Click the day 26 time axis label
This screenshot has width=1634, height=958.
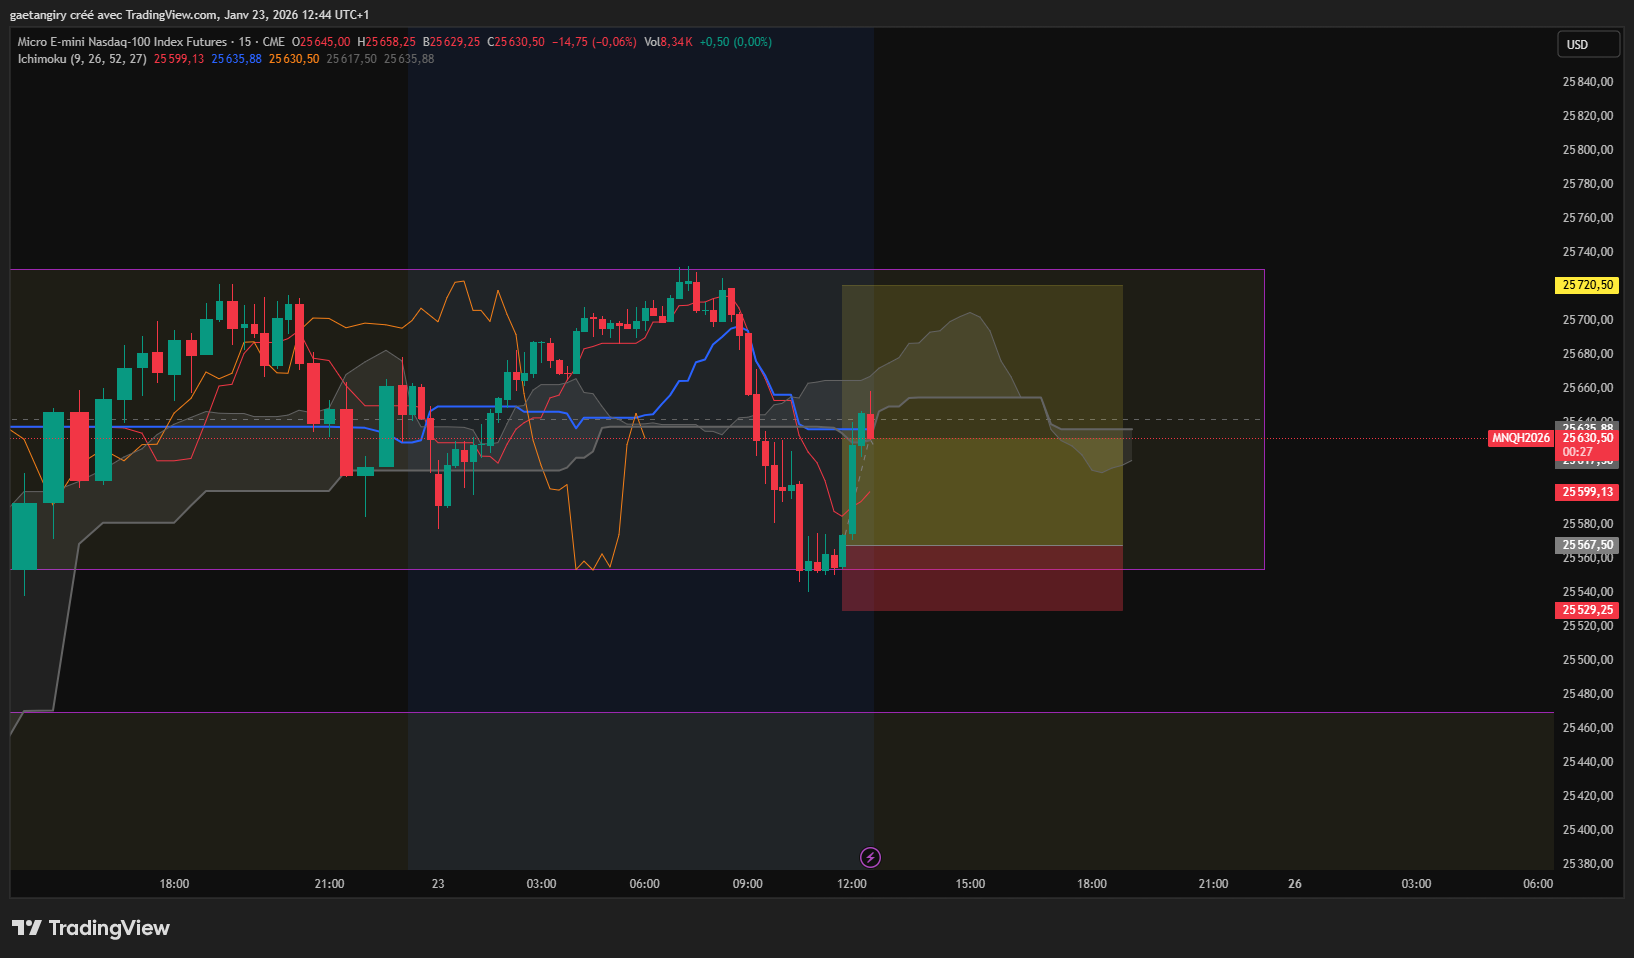(x=1295, y=884)
